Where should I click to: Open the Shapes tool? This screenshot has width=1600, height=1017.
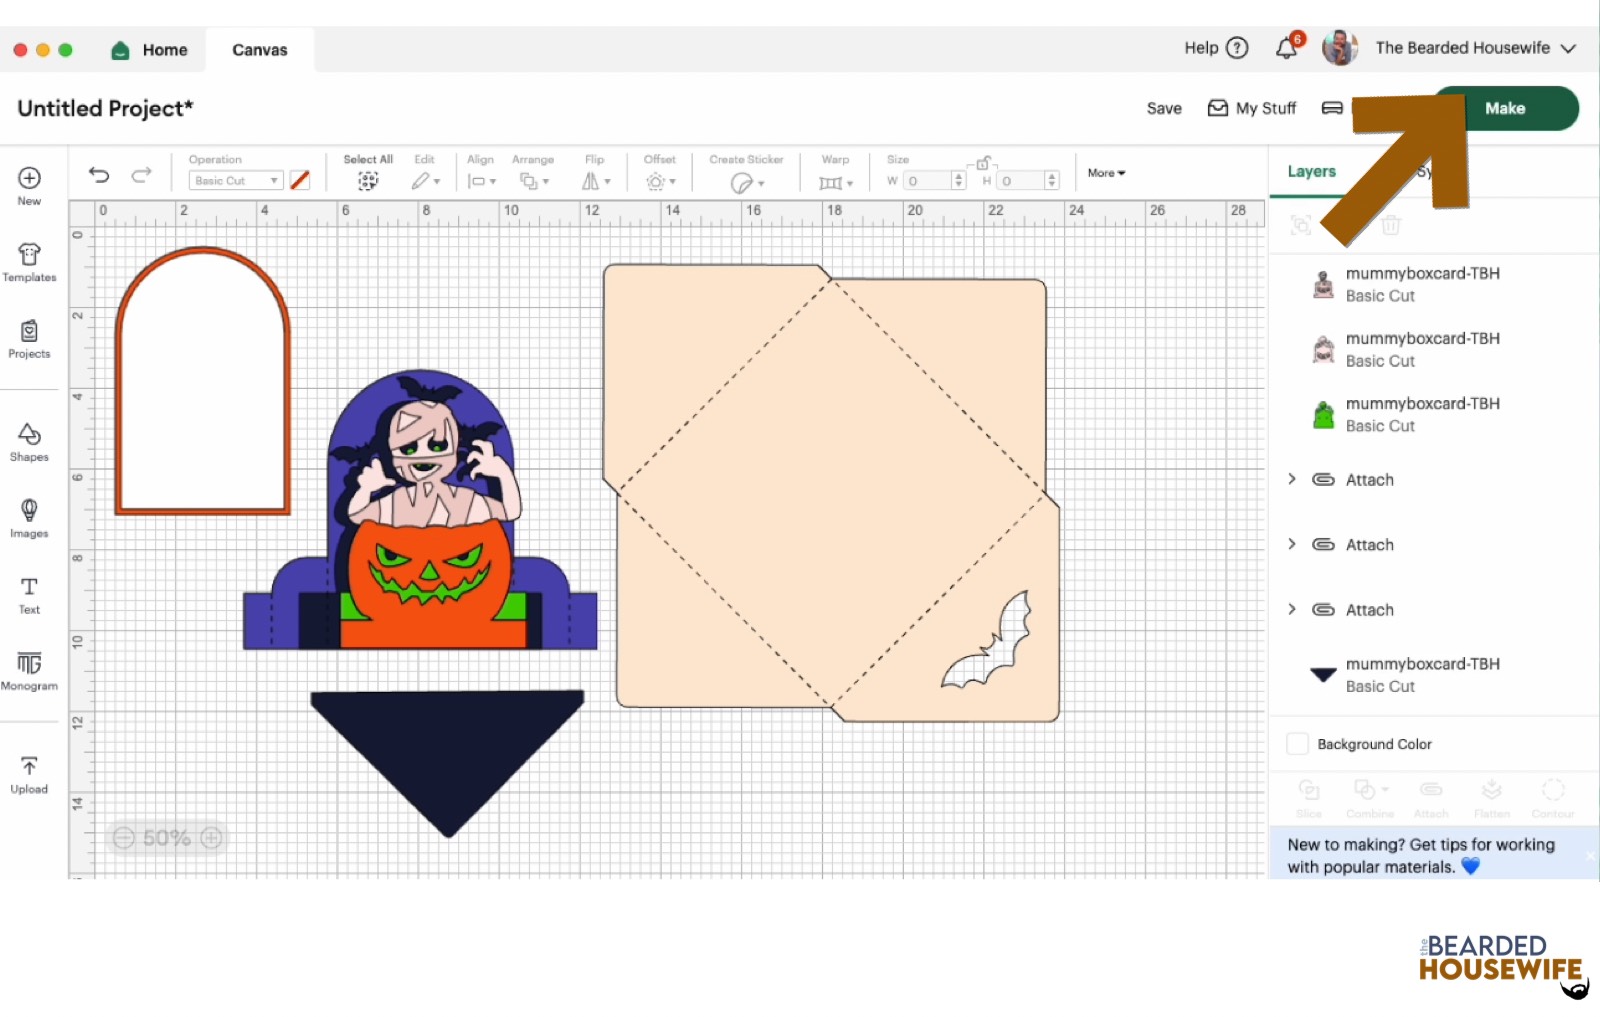(29, 441)
